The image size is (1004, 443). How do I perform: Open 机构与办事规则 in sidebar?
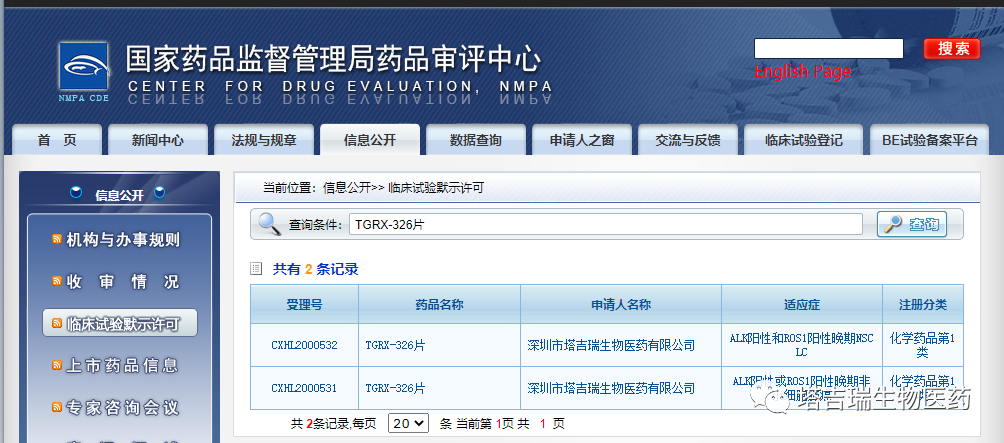tap(123, 240)
